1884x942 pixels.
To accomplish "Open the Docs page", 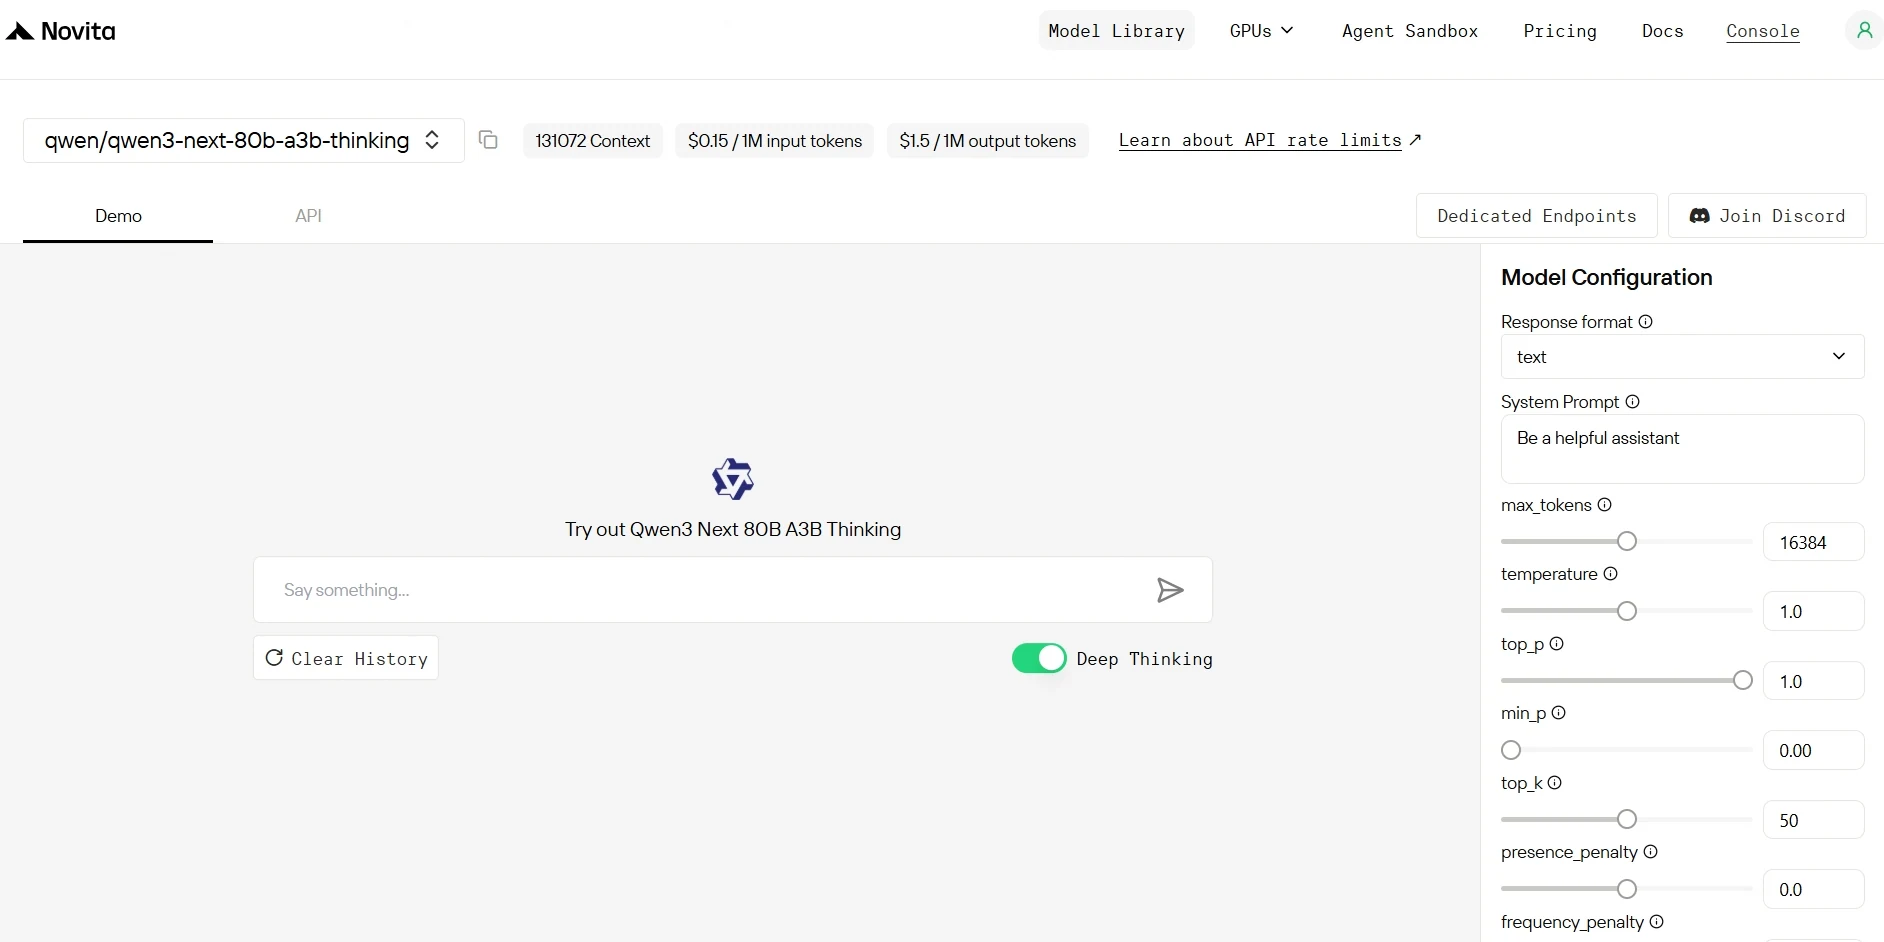I will click(x=1663, y=31).
